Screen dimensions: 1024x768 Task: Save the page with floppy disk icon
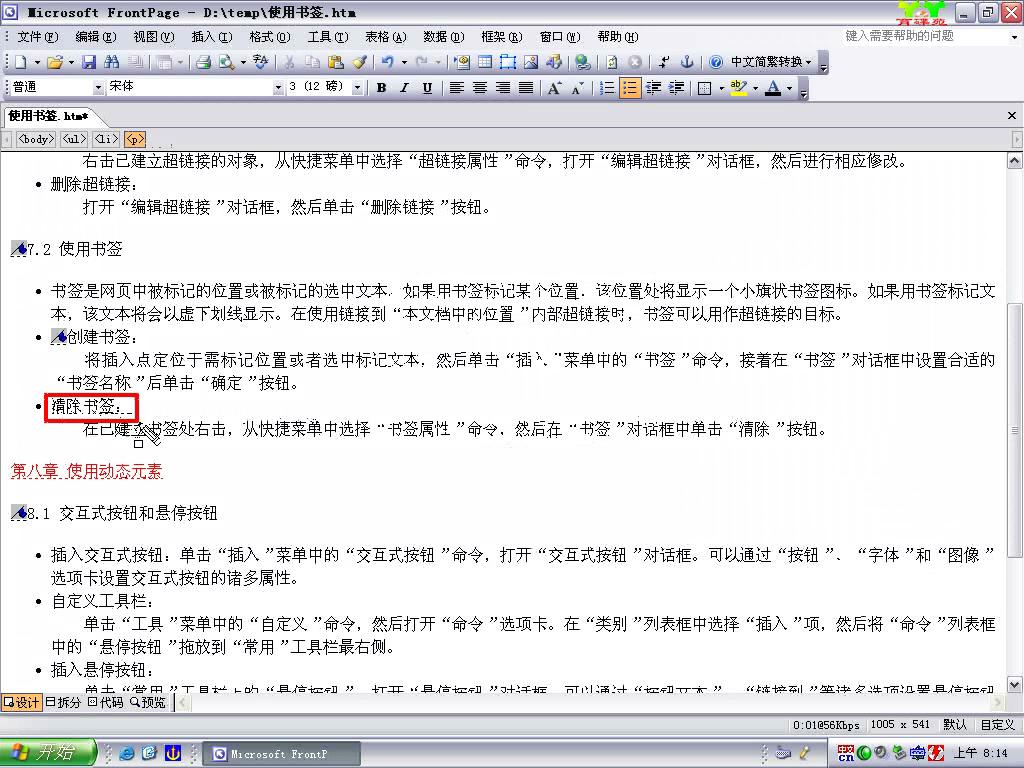tap(89, 62)
